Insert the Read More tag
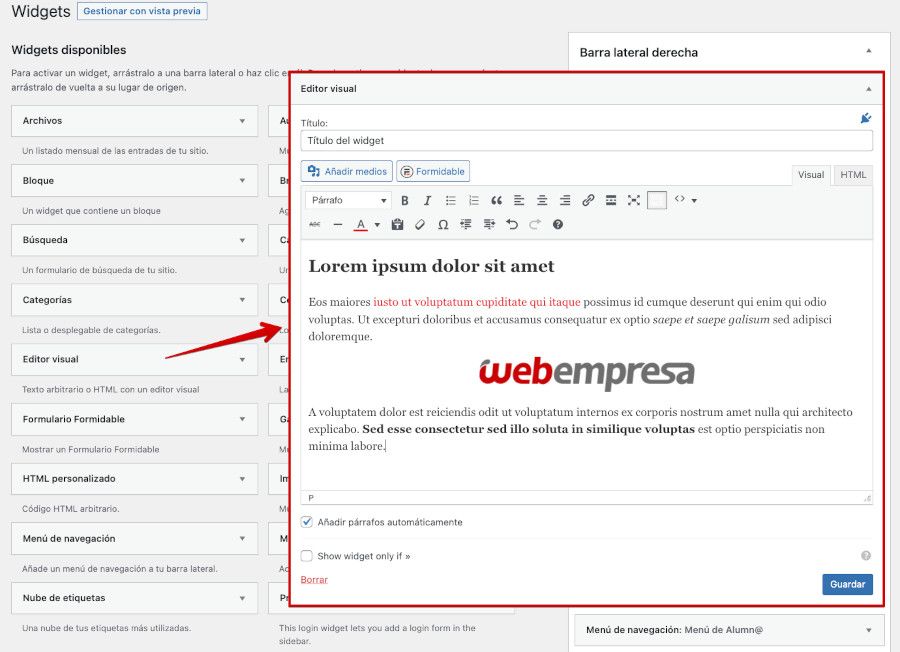Viewport: 900px width, 652px height. [611, 200]
